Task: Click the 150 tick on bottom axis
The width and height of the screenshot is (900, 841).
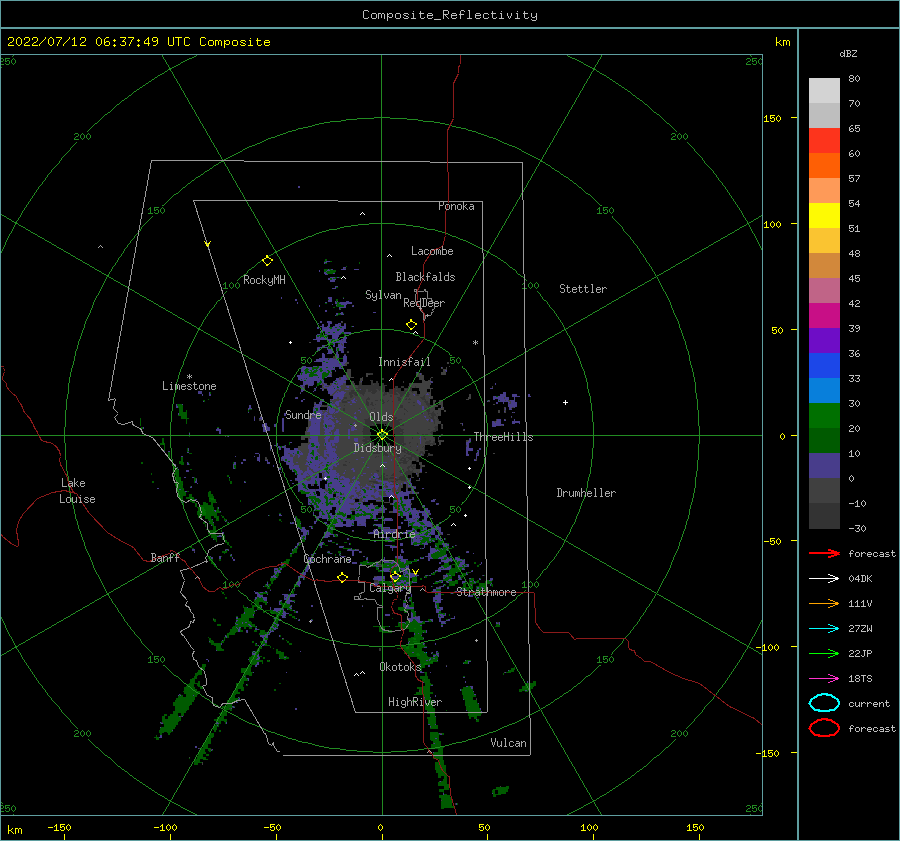Action: pyautogui.click(x=695, y=827)
